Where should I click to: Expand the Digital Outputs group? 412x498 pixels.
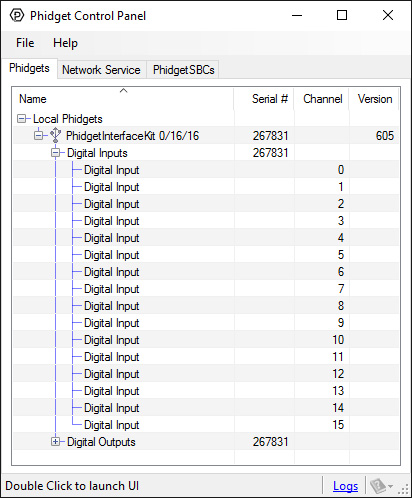[55, 442]
